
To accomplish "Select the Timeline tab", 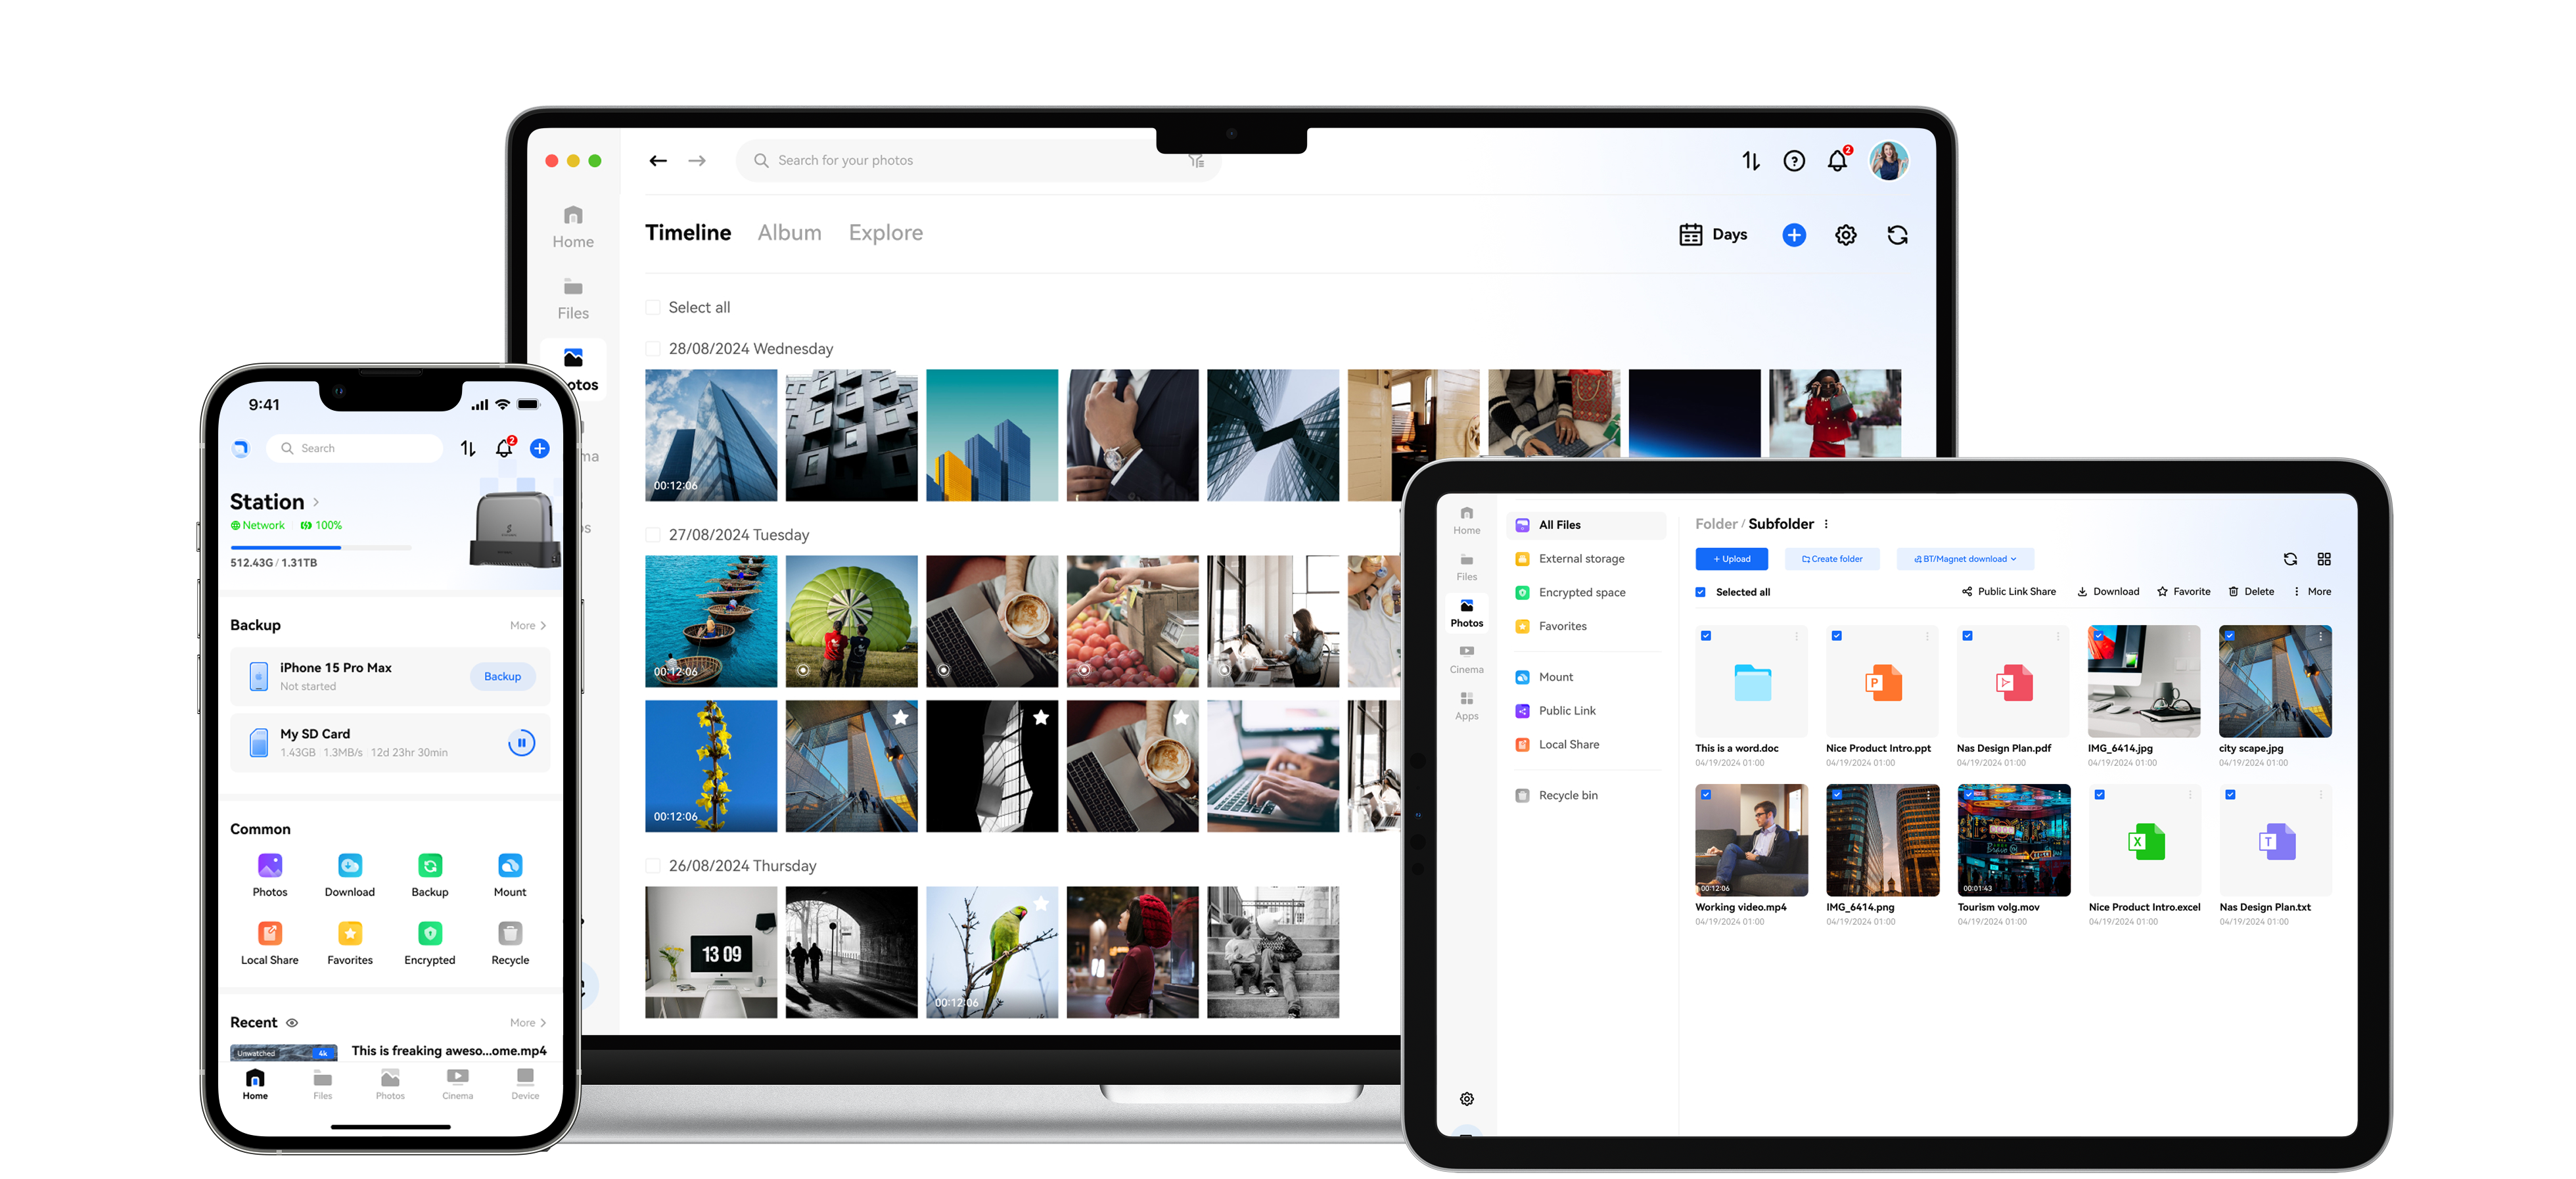I will [688, 232].
